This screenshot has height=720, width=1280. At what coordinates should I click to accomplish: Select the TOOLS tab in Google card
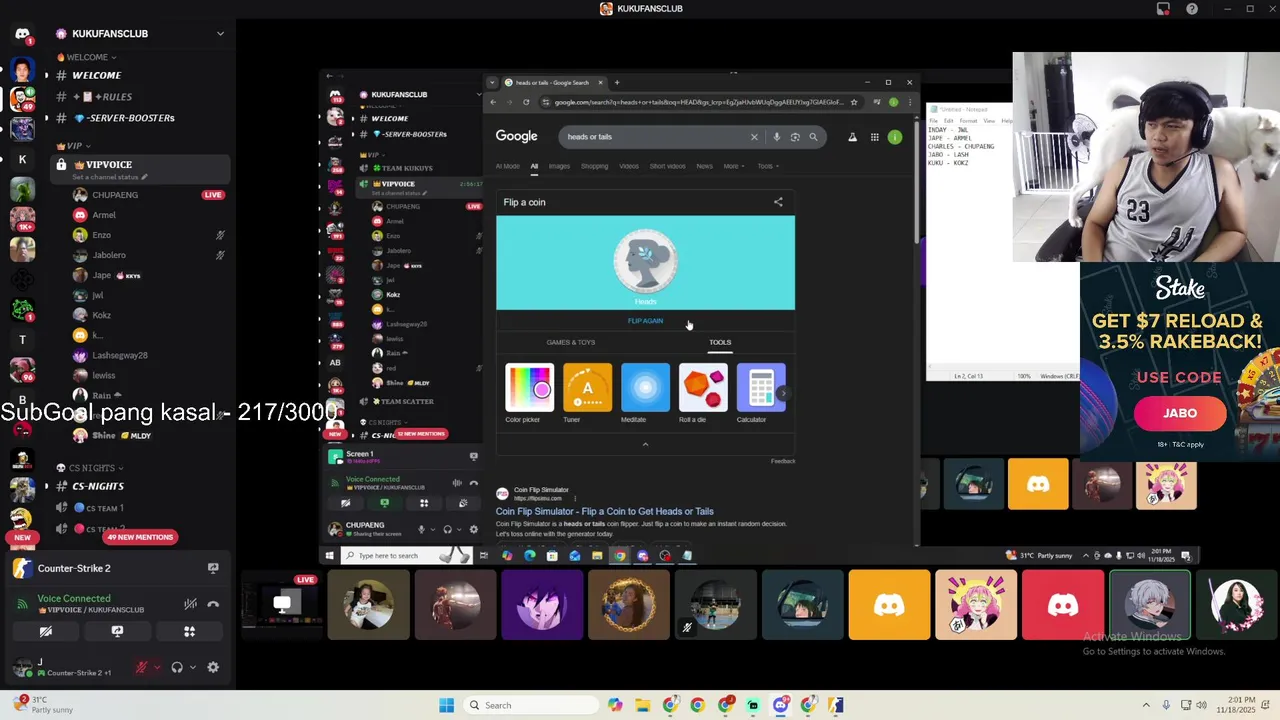pyautogui.click(x=720, y=343)
